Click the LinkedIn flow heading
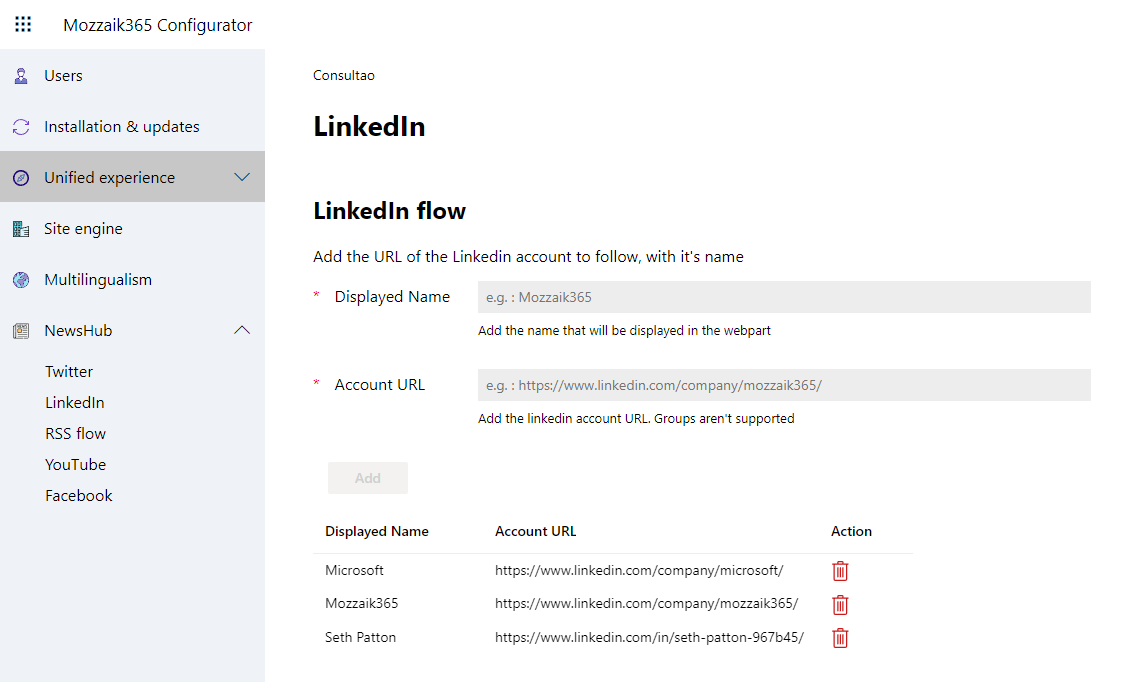 pos(390,211)
